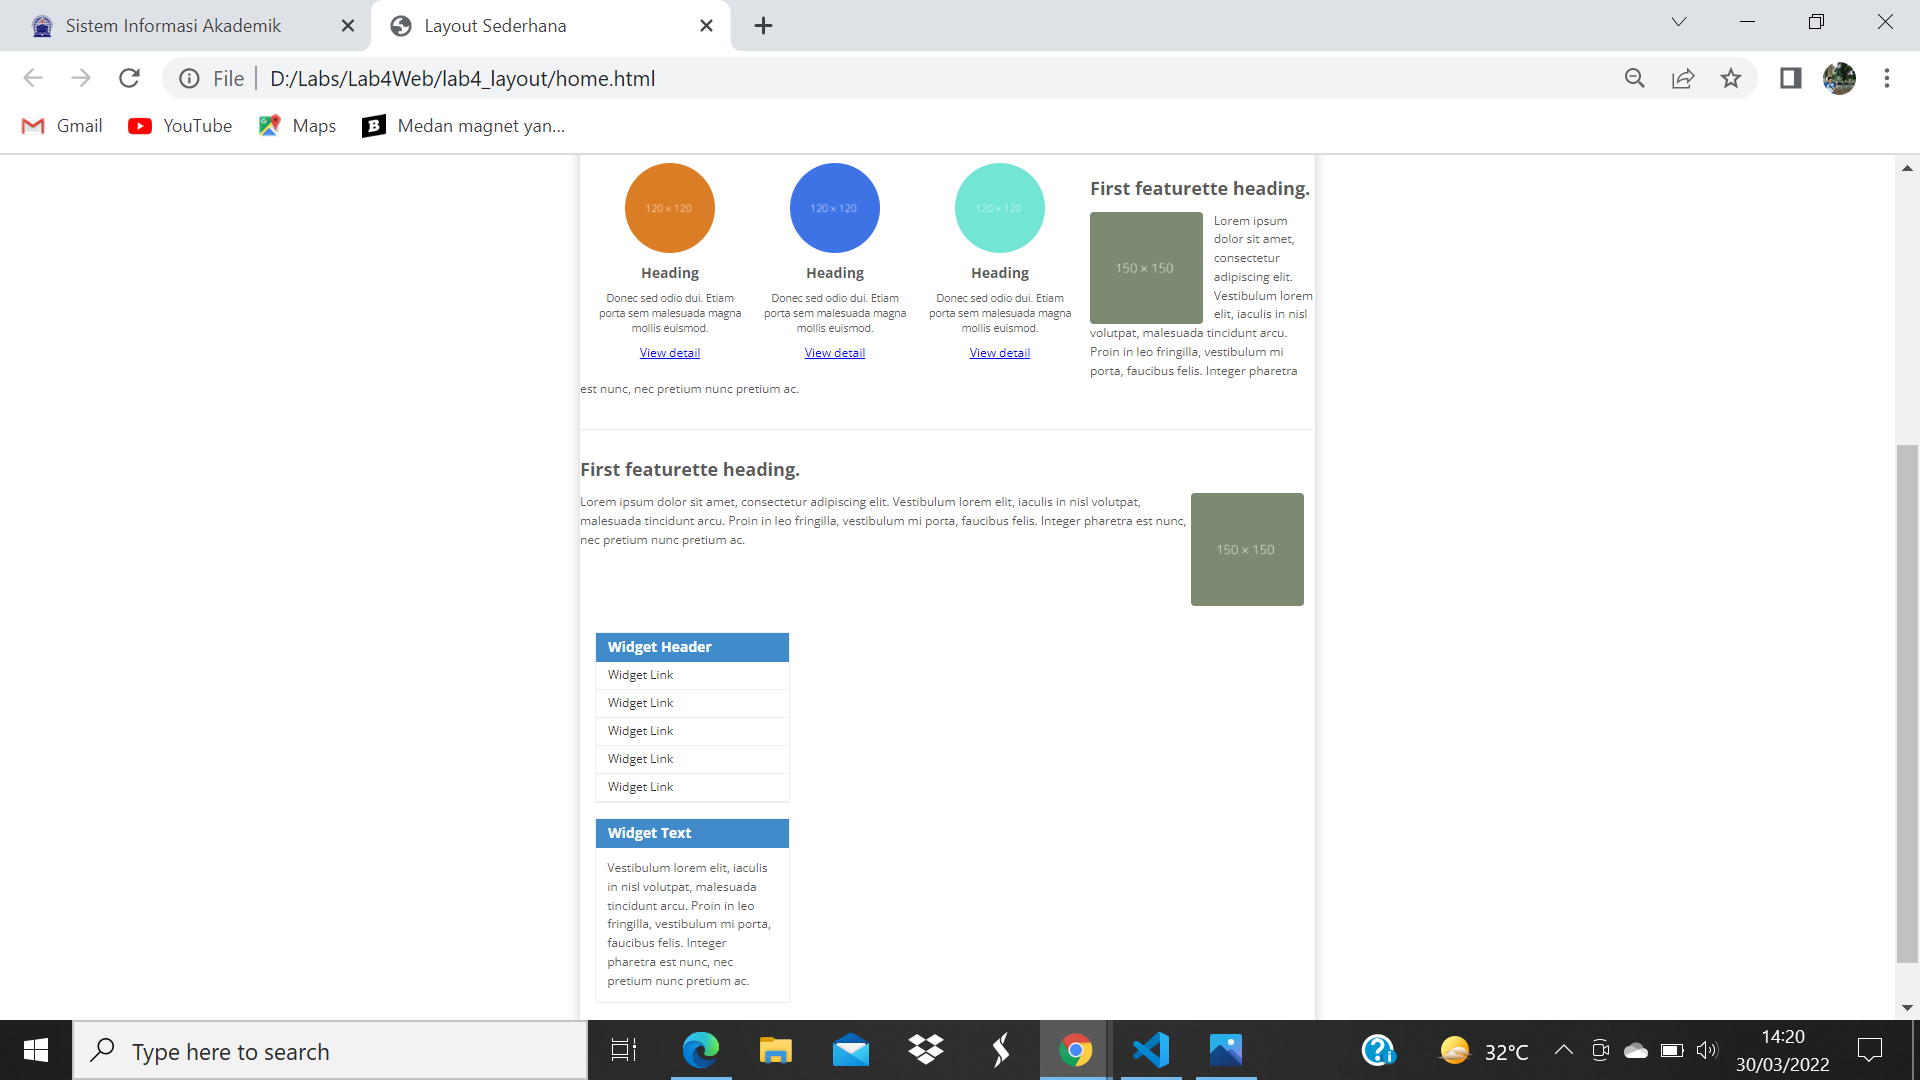Launch Visual Studio Code from the taskbar

pos(1150,1050)
